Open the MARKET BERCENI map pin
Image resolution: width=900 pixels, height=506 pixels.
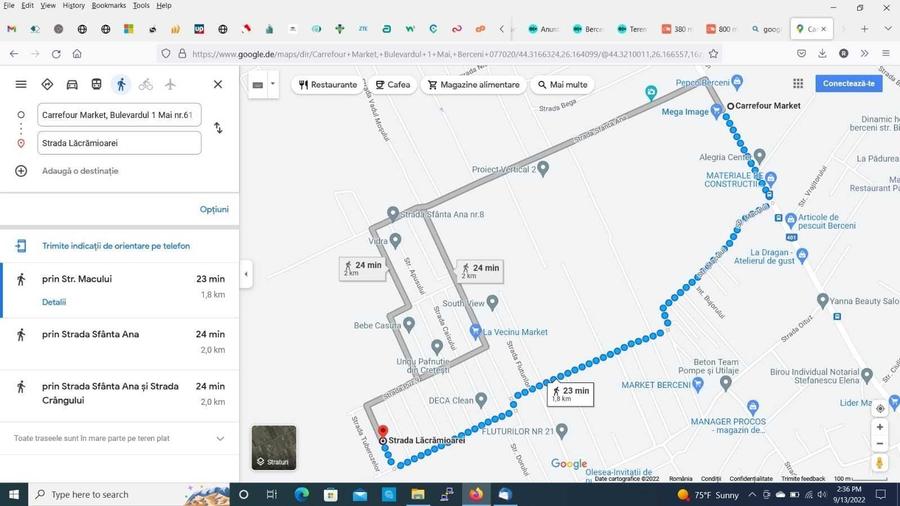[x=697, y=384]
